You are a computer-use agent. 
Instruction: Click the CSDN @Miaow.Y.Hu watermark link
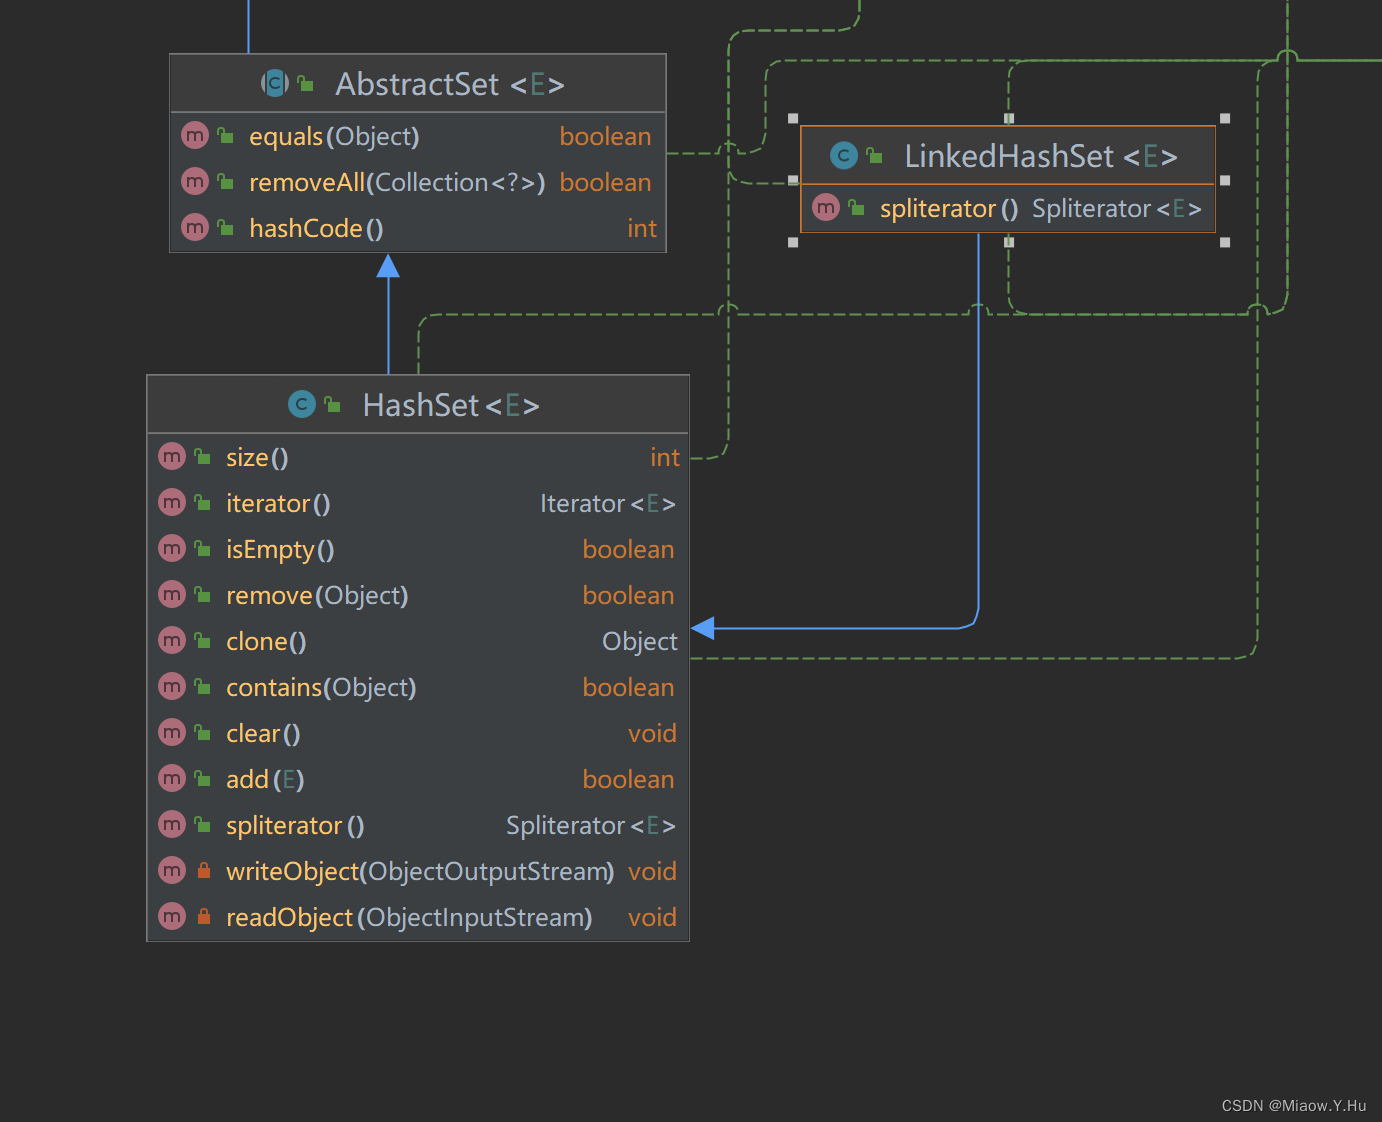click(1292, 1105)
